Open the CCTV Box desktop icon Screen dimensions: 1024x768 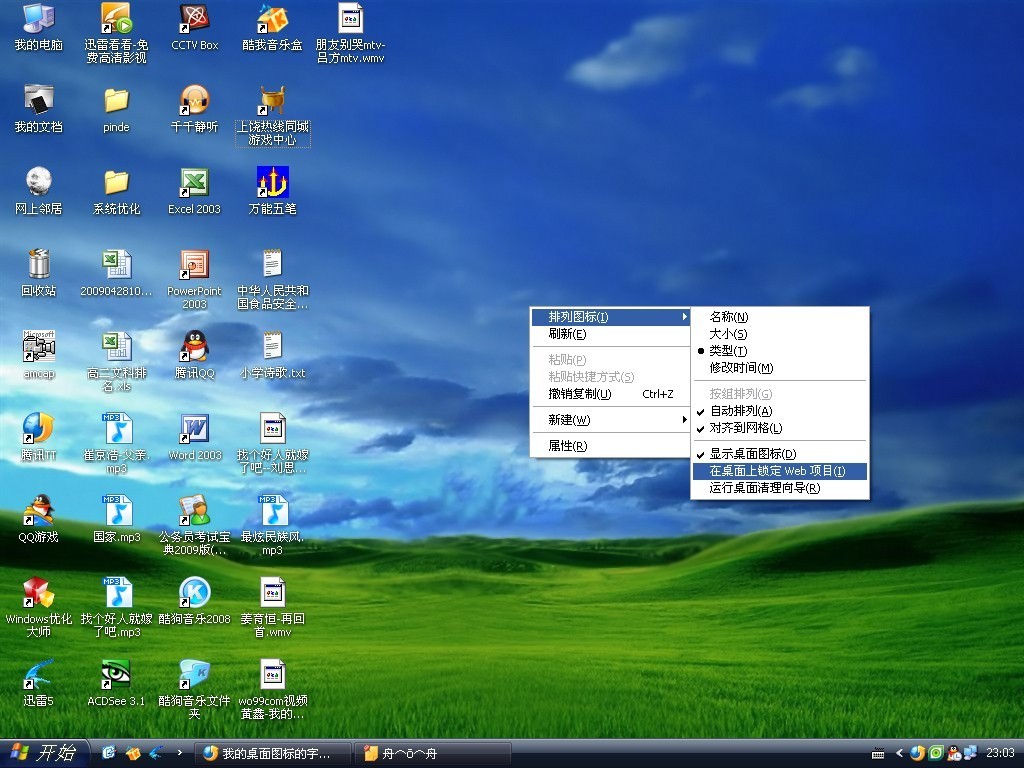tap(194, 21)
